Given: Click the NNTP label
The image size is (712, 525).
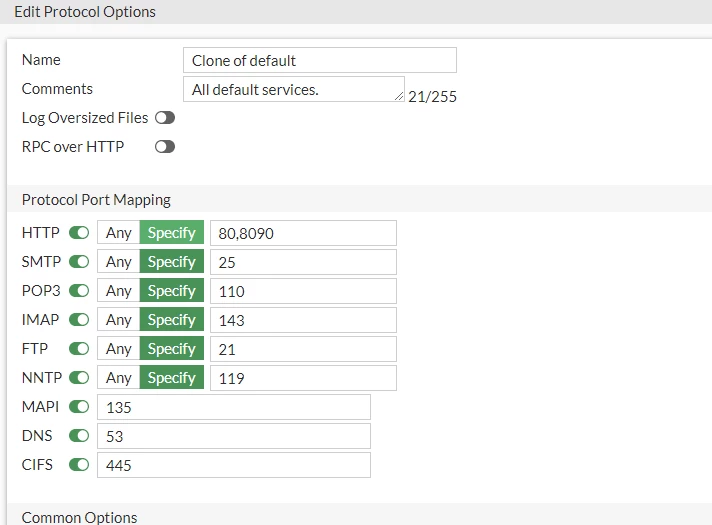Looking at the screenshot, I should (x=42, y=378).
